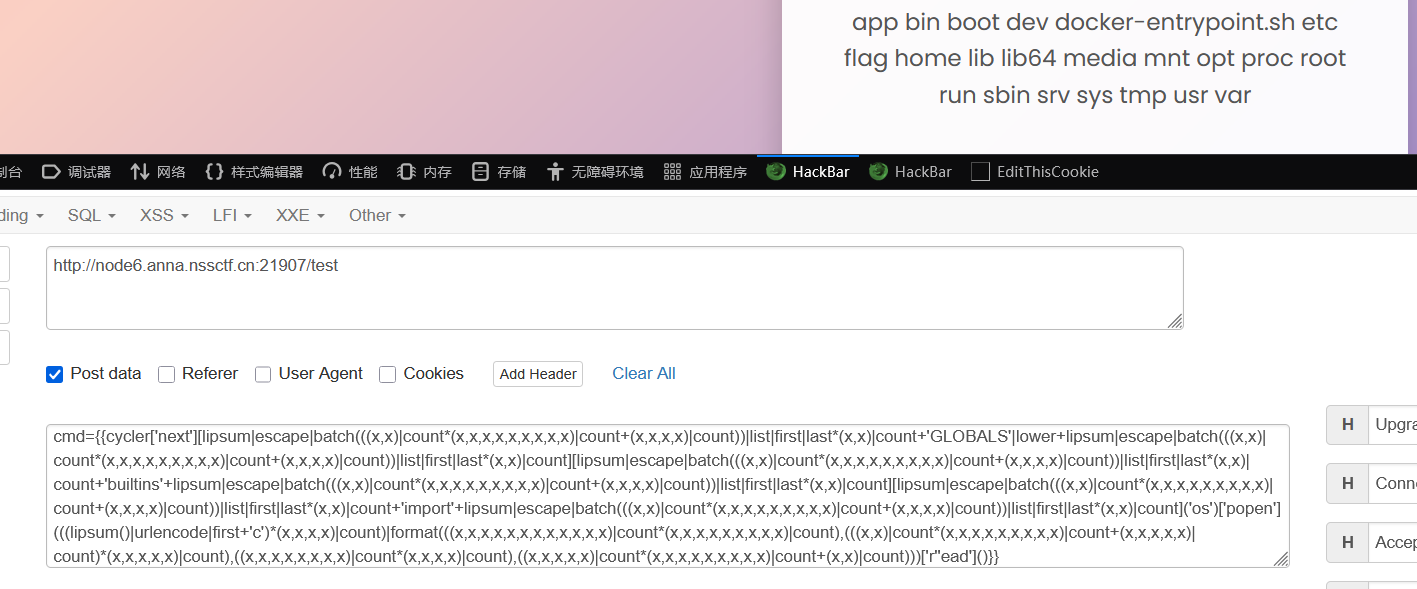Expand the XSS dropdown menu
Viewport: 1417px width, 589px height.
(165, 215)
